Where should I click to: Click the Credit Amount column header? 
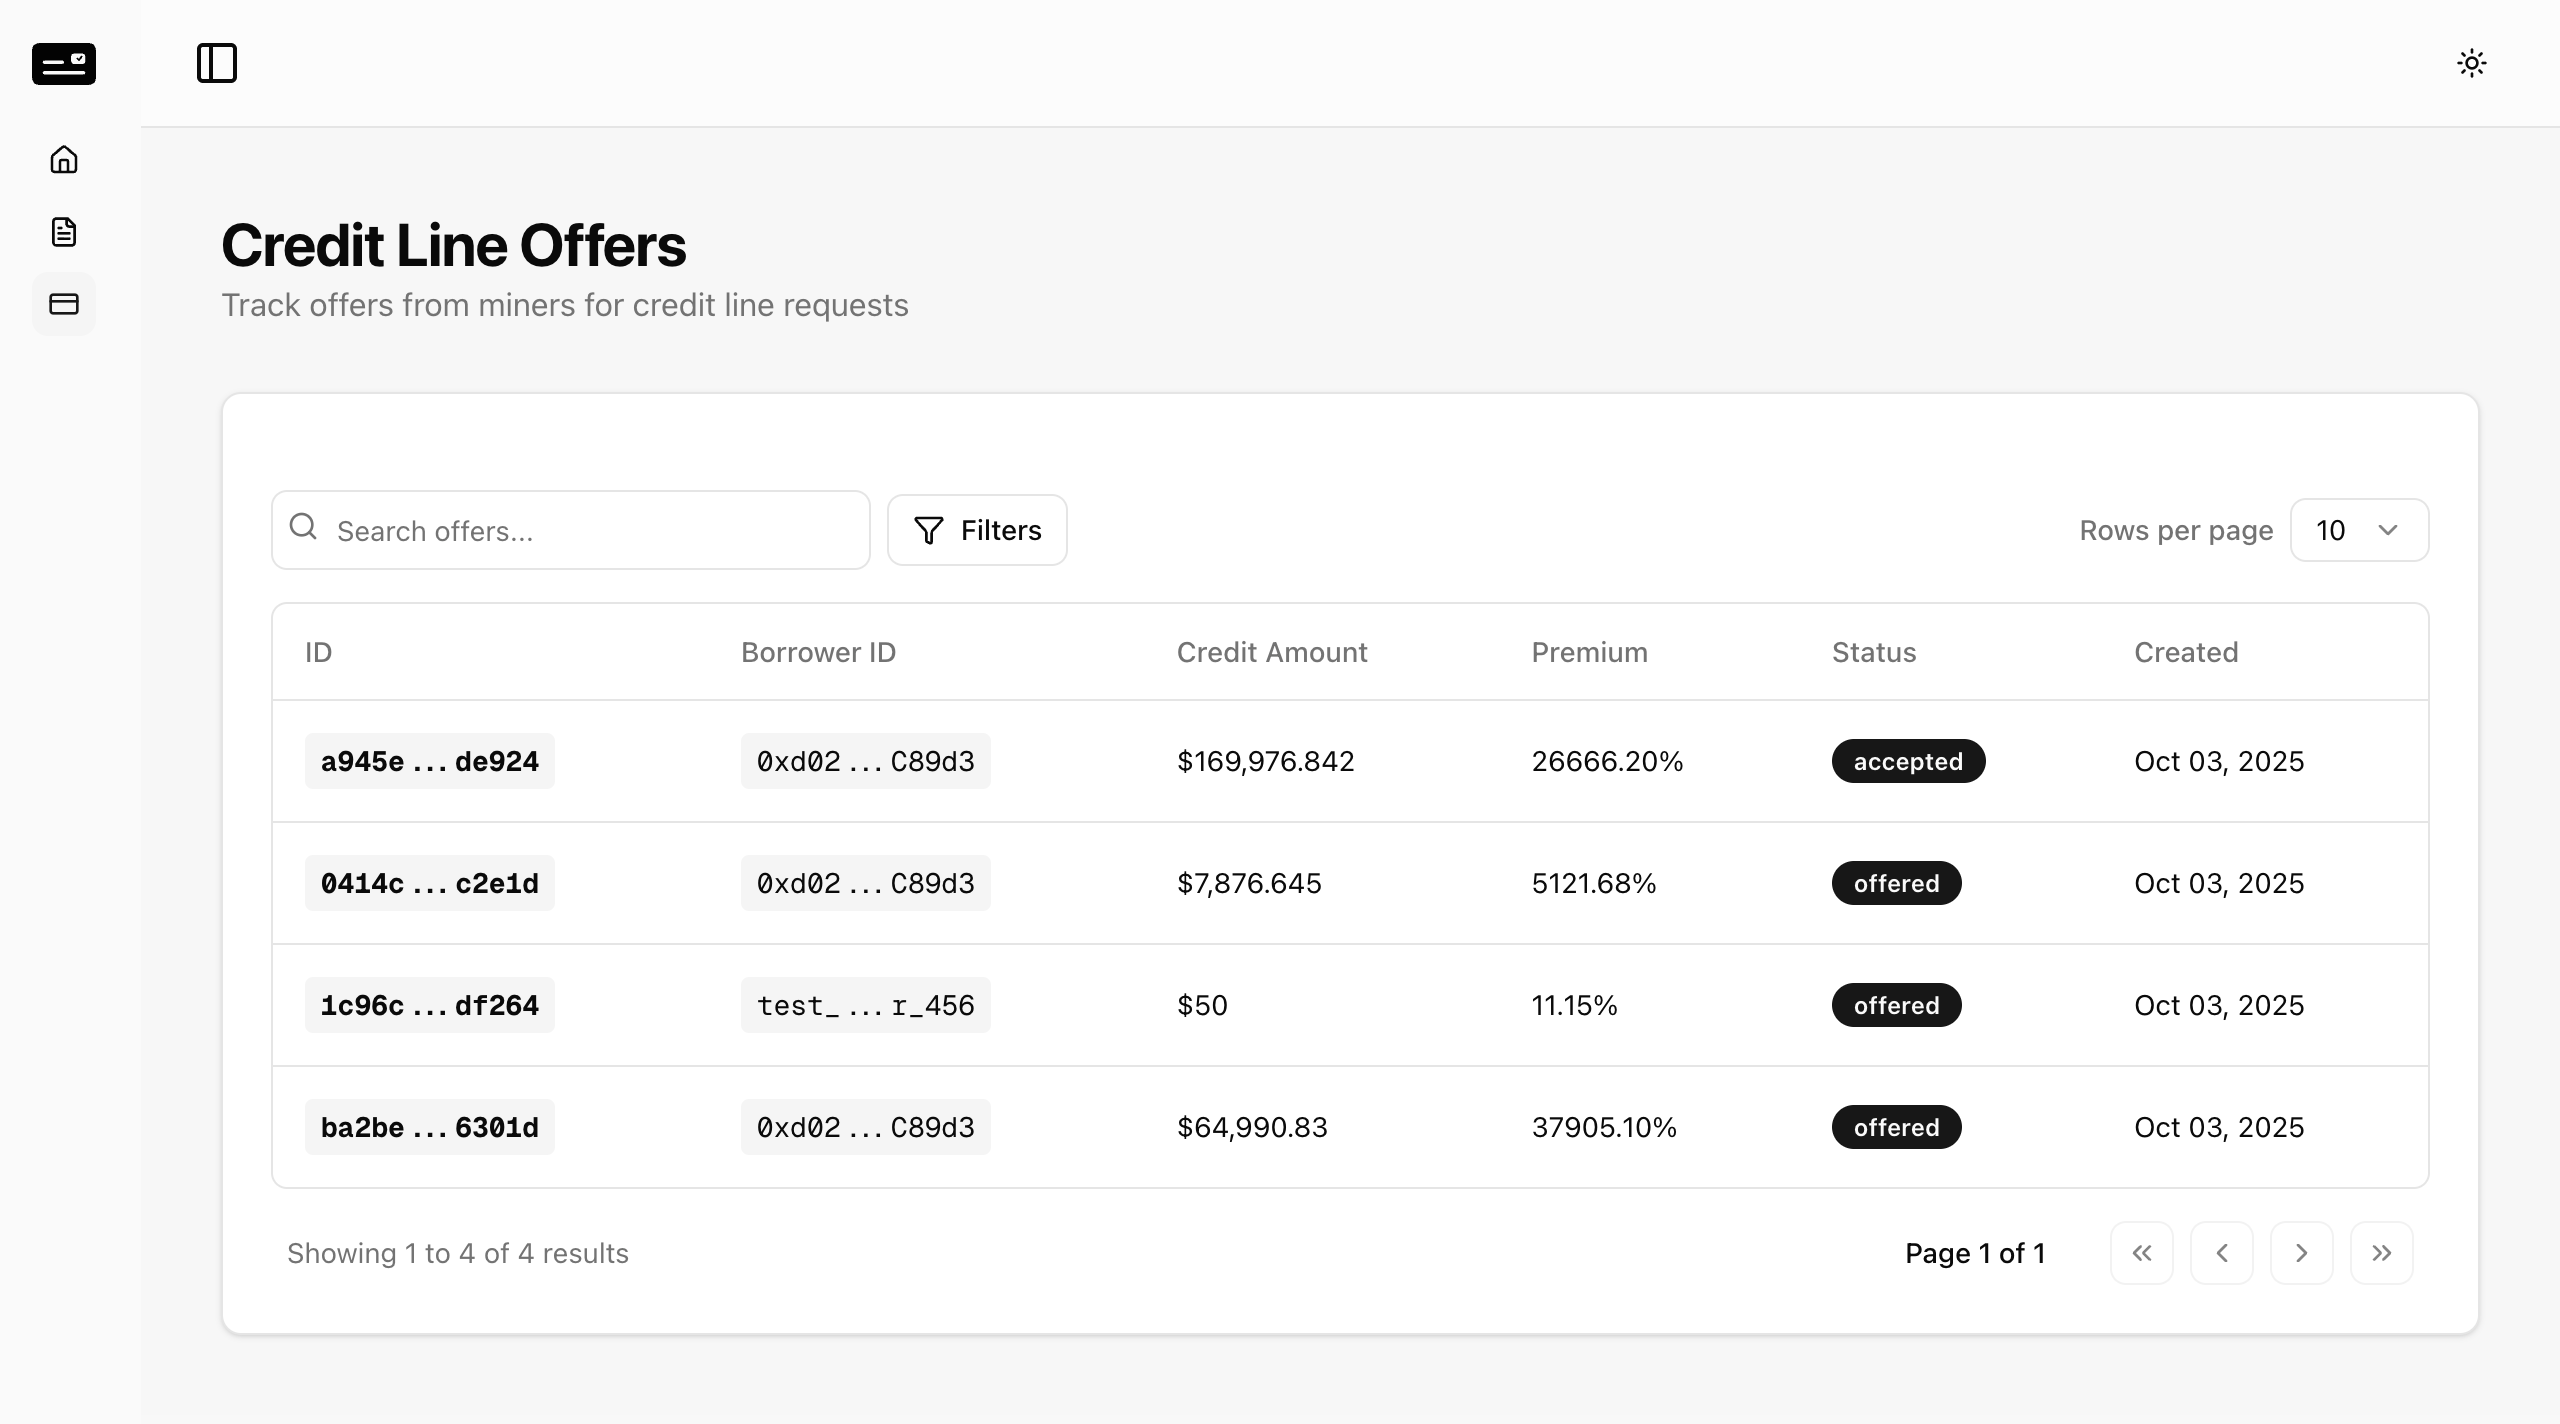coord(1272,652)
